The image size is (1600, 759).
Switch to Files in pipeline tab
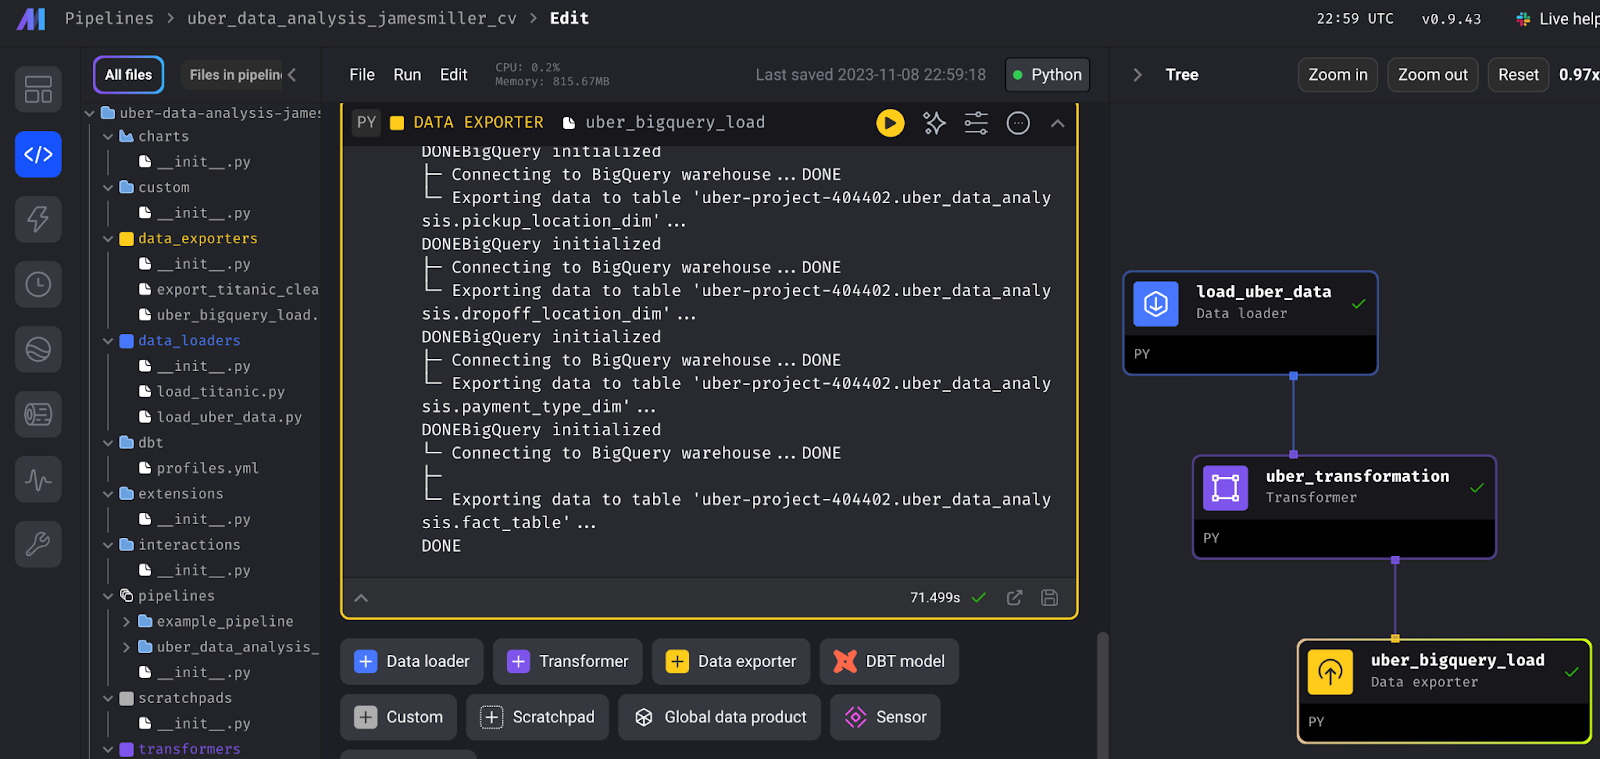pyautogui.click(x=235, y=75)
